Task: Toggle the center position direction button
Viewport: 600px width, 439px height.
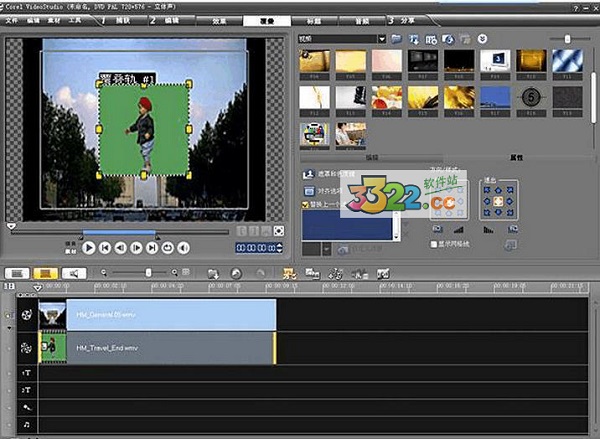Action: pyautogui.click(x=498, y=200)
